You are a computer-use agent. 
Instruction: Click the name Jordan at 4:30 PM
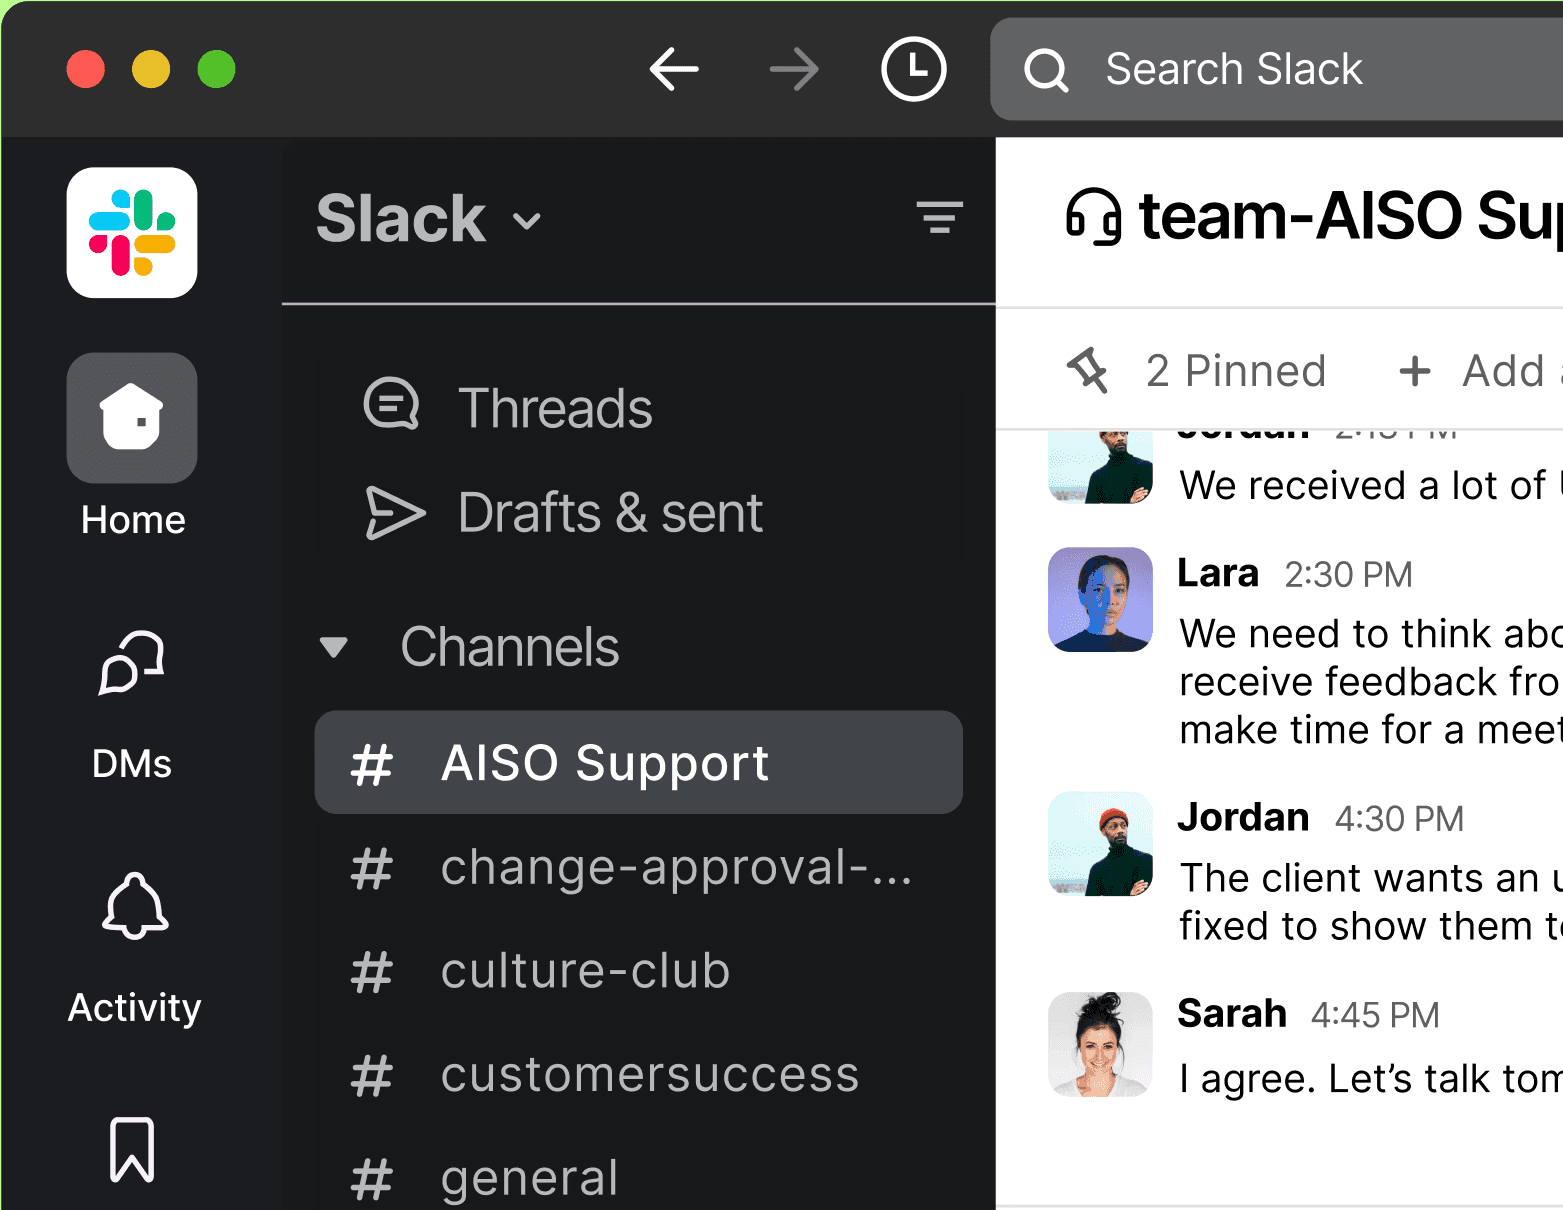point(1243,817)
